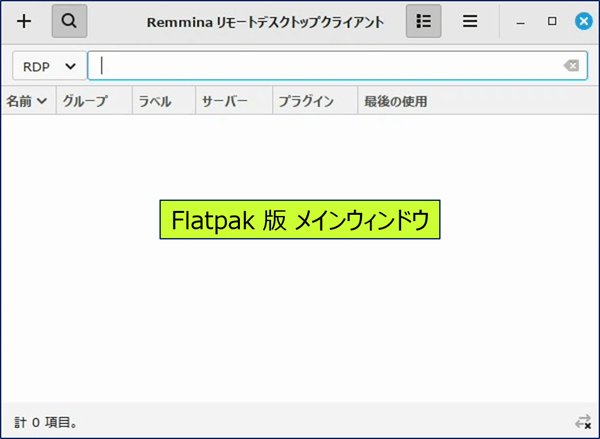Click the network status icon in status bar
This screenshot has height=439, width=600.
(583, 422)
